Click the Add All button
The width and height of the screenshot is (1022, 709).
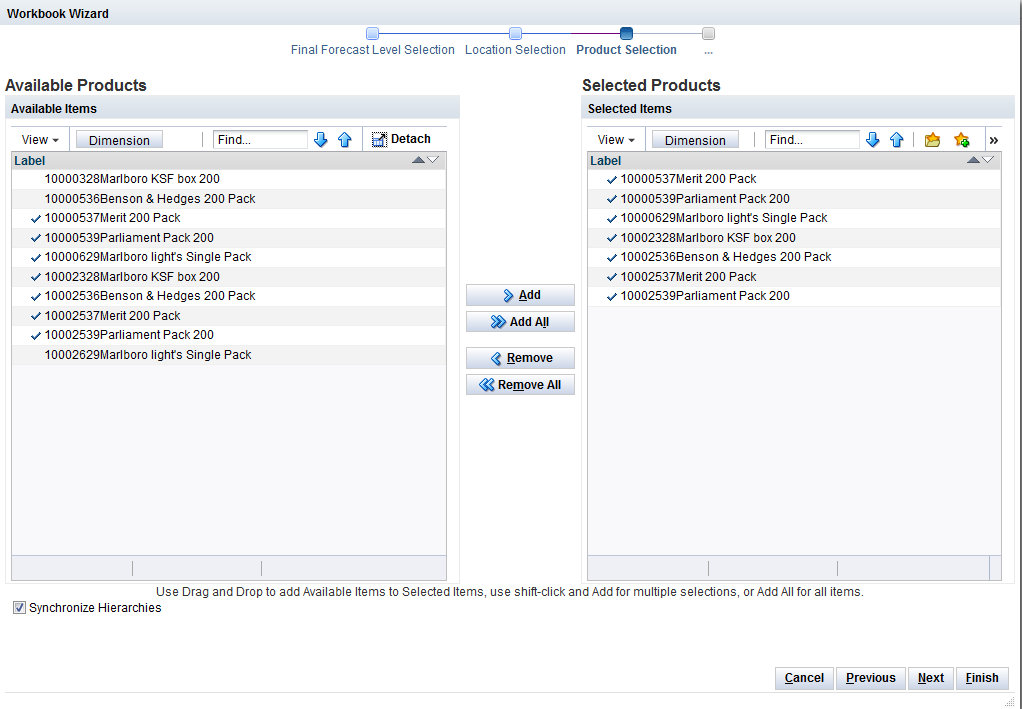(520, 322)
